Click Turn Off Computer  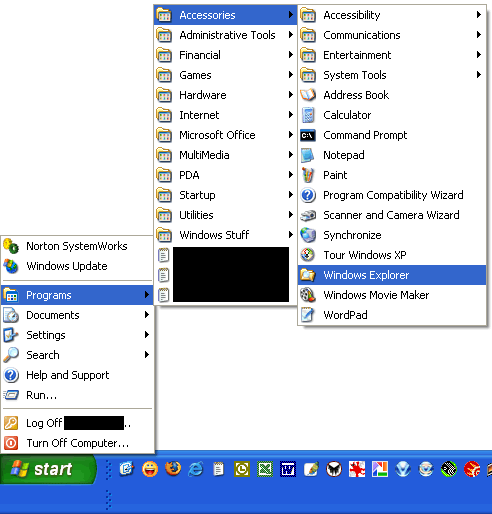click(77, 443)
